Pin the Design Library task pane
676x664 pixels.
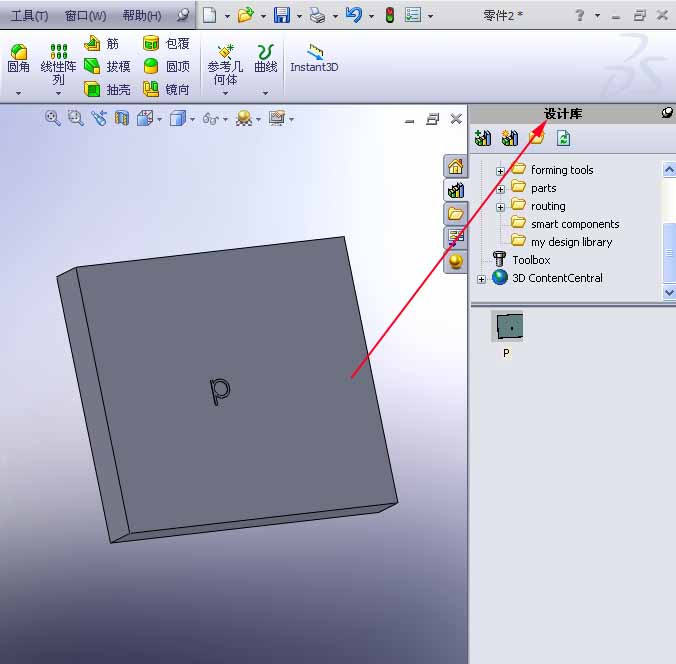coord(667,113)
